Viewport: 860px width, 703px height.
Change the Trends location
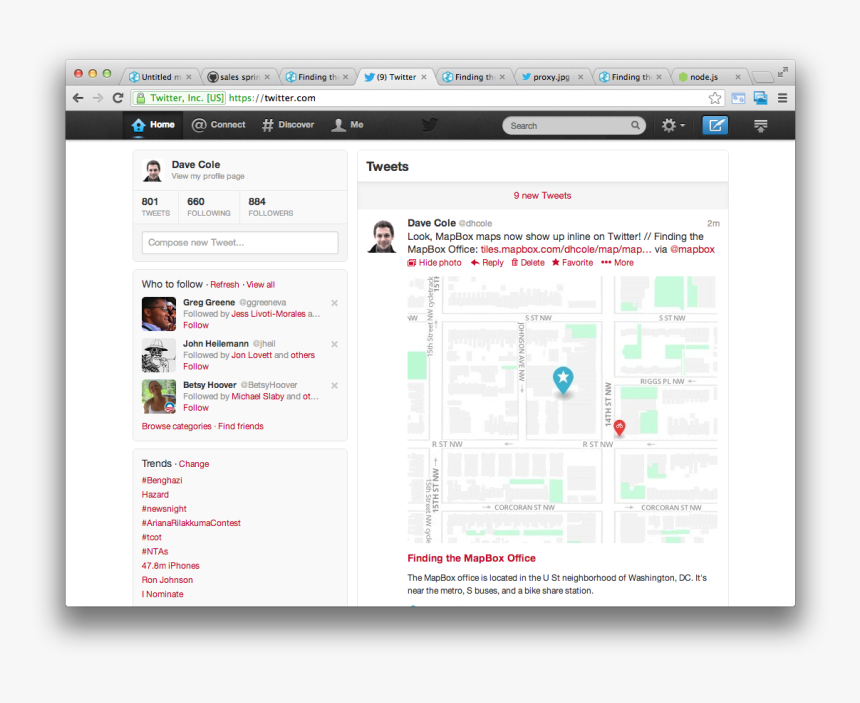coord(194,464)
